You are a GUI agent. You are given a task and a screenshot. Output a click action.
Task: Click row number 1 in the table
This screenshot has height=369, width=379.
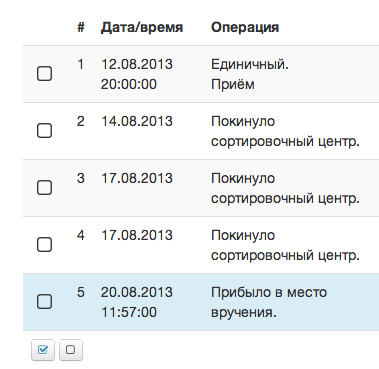pos(81,64)
